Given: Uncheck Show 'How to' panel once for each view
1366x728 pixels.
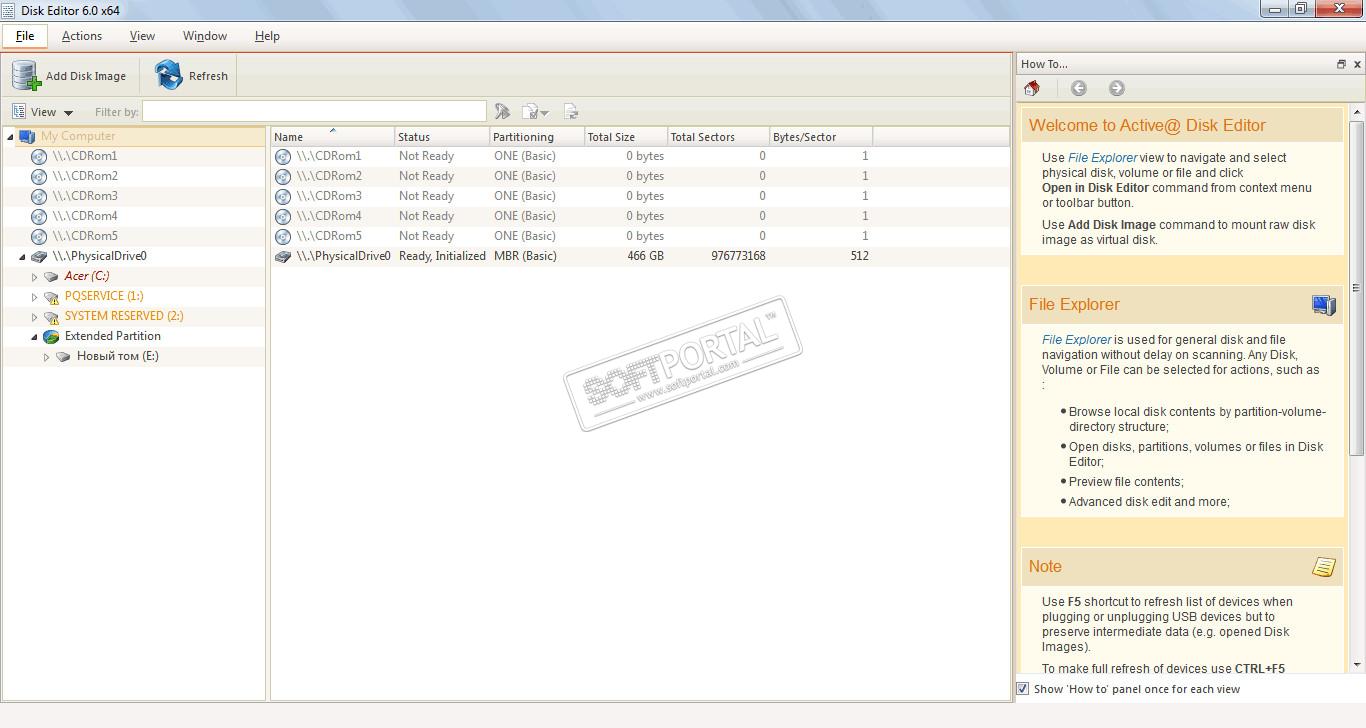Looking at the screenshot, I should pyautogui.click(x=1023, y=689).
